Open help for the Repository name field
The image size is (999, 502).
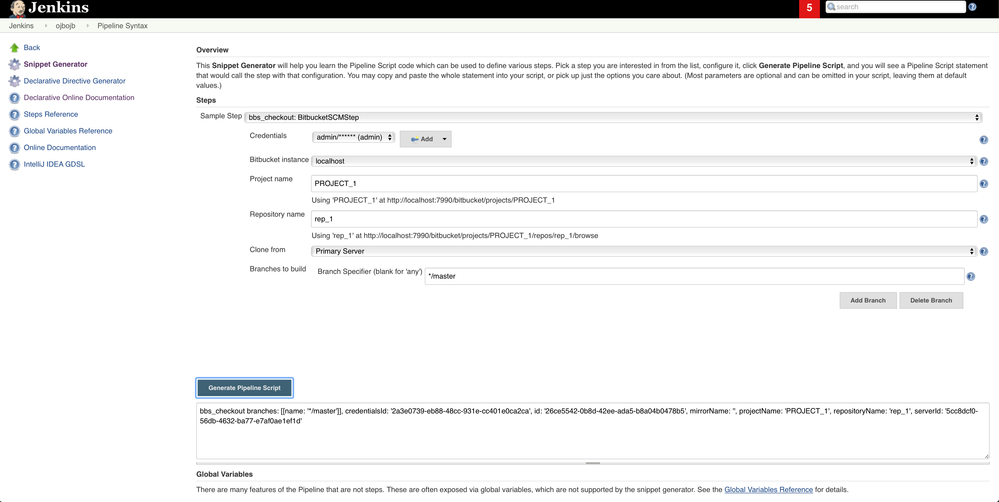click(x=983, y=220)
